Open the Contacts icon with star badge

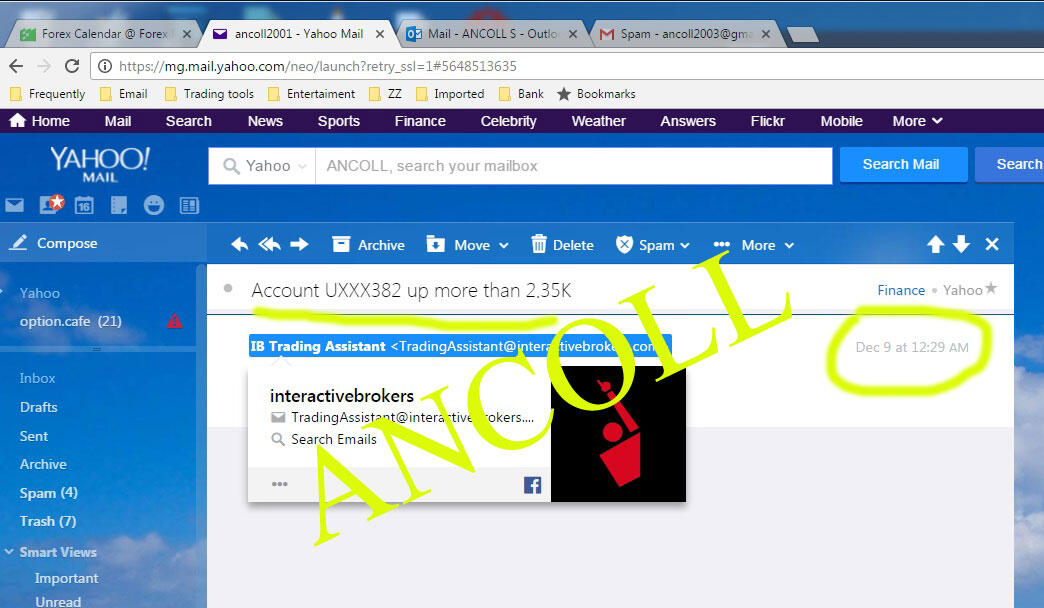(x=51, y=204)
